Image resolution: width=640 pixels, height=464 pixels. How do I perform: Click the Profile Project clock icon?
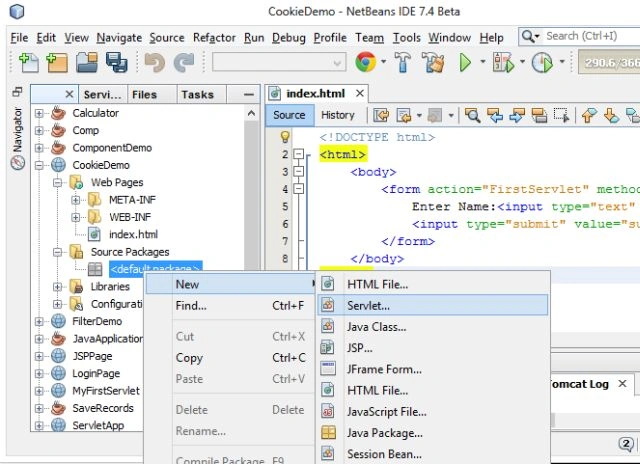click(542, 62)
